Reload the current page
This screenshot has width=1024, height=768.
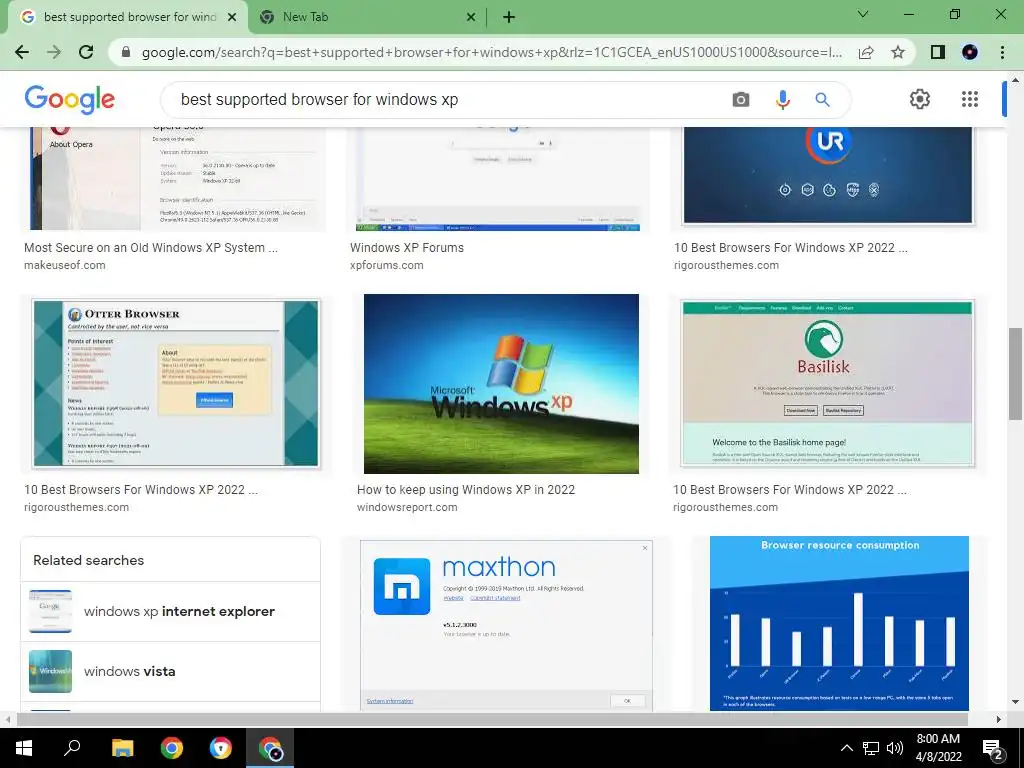[86, 52]
